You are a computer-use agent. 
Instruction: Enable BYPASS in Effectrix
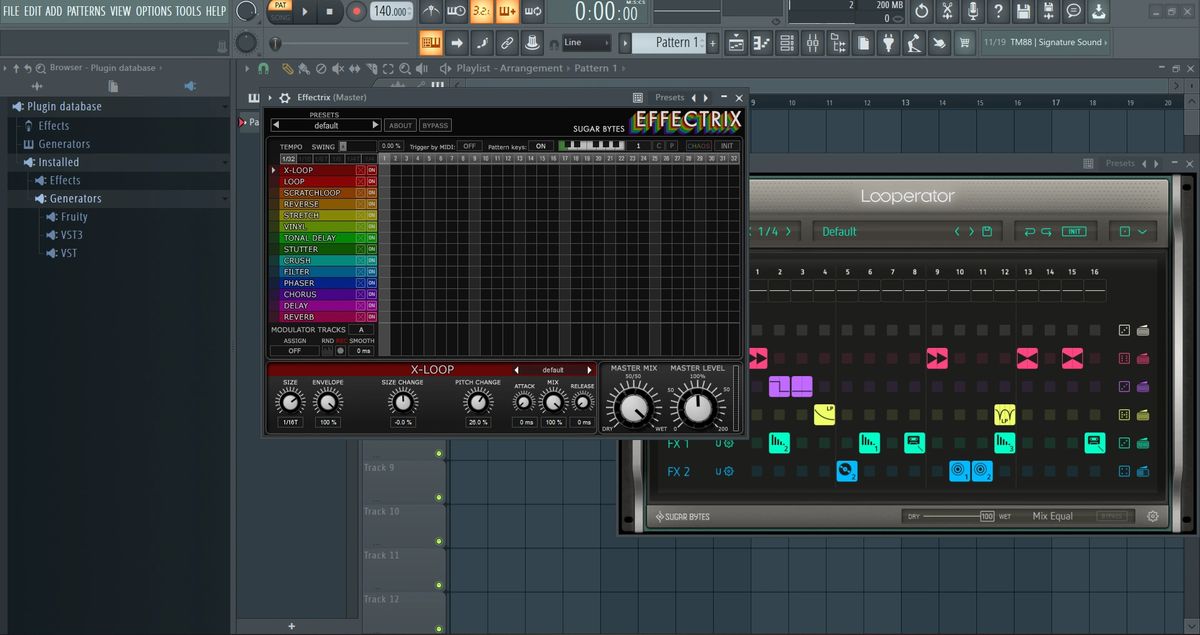coord(436,126)
